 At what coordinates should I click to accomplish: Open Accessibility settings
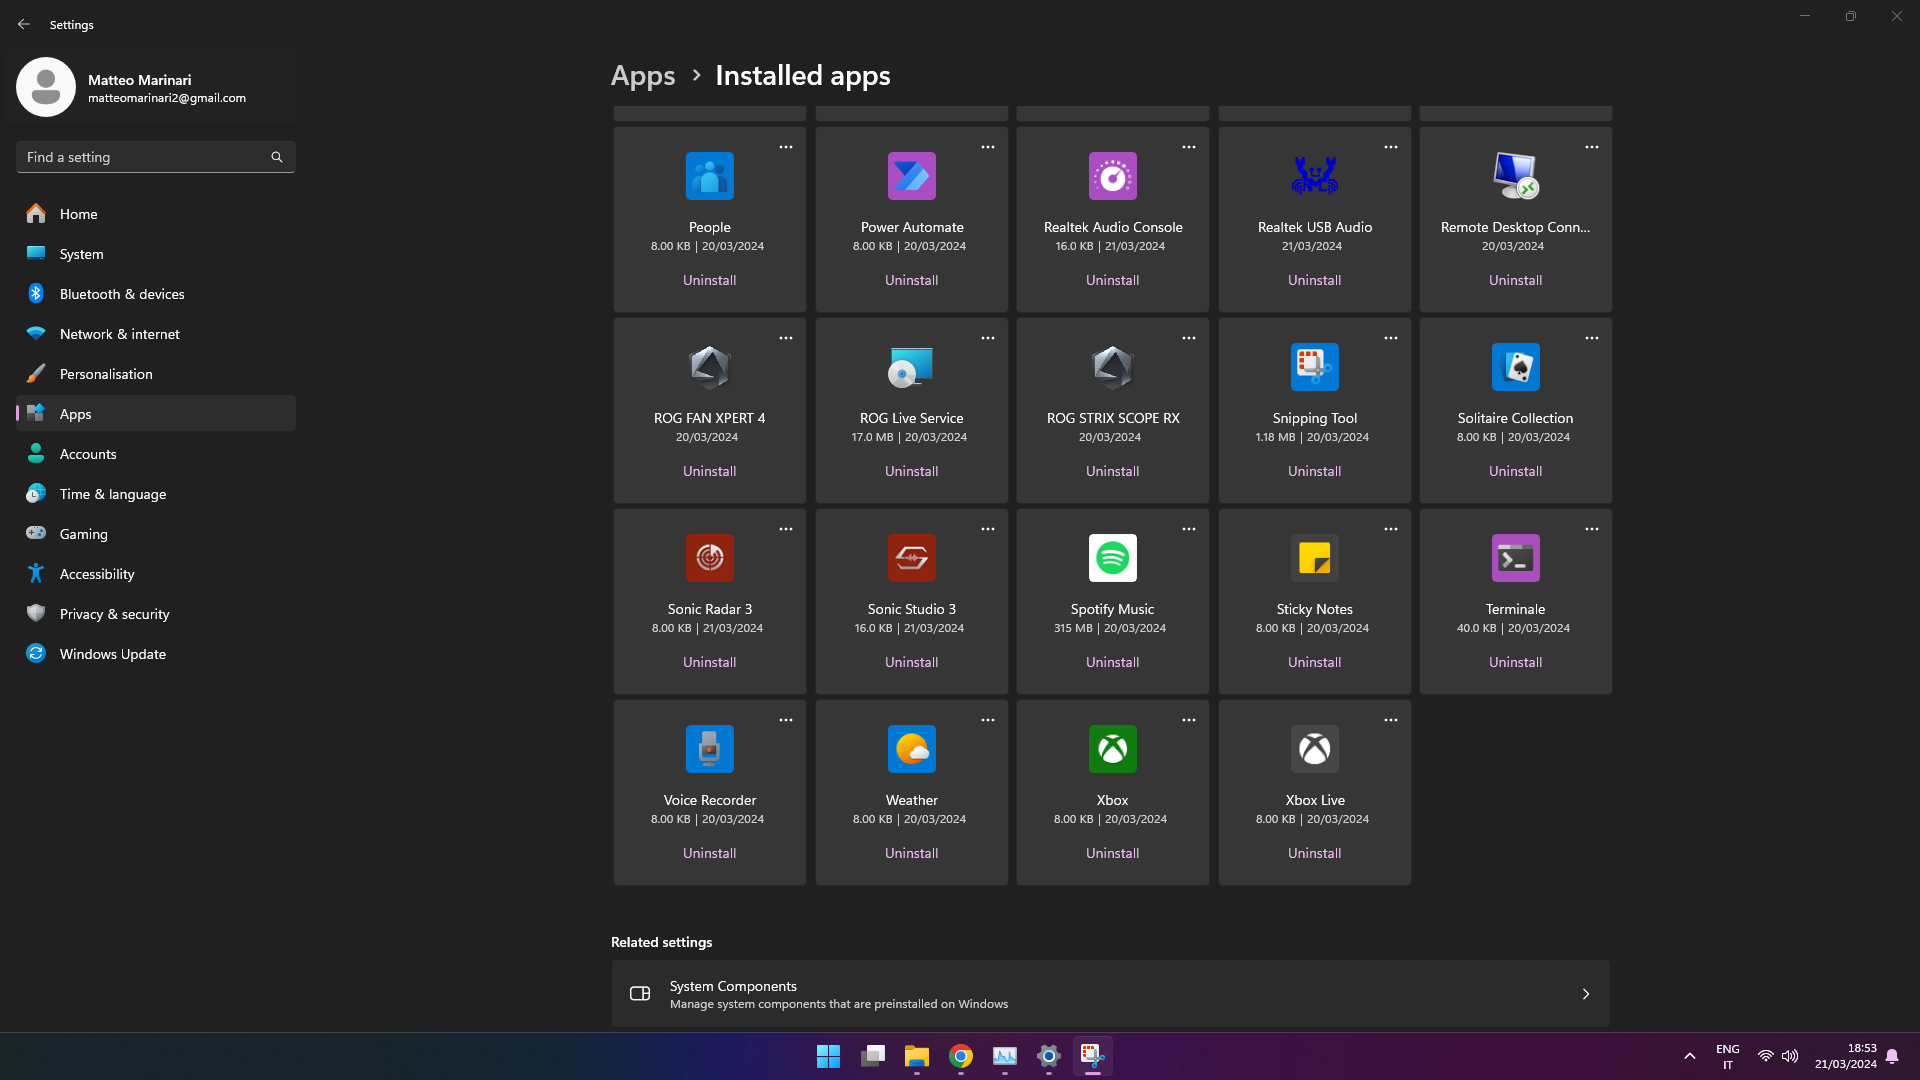[156, 574]
